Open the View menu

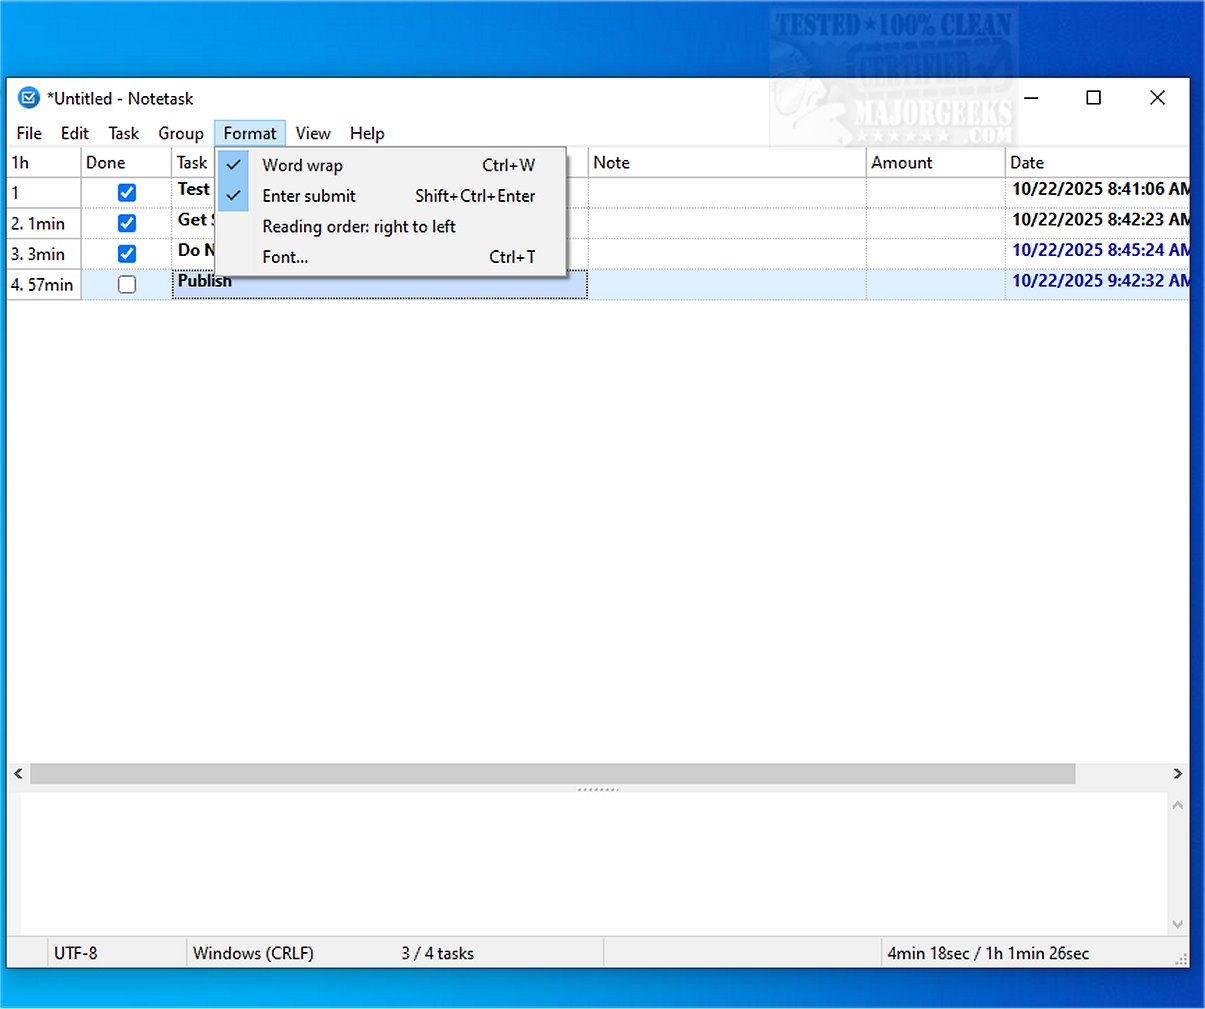coord(313,133)
